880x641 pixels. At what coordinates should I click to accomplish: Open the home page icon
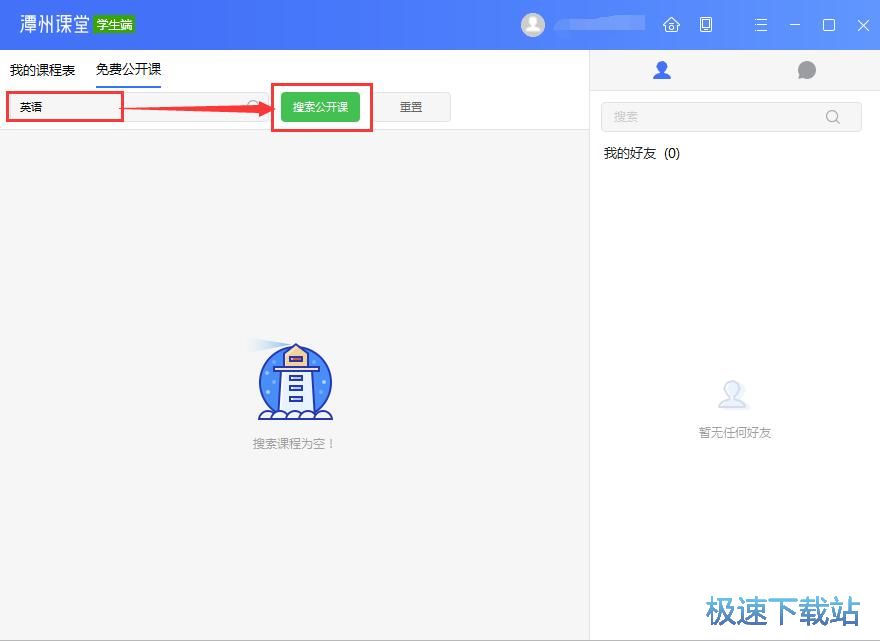point(671,25)
